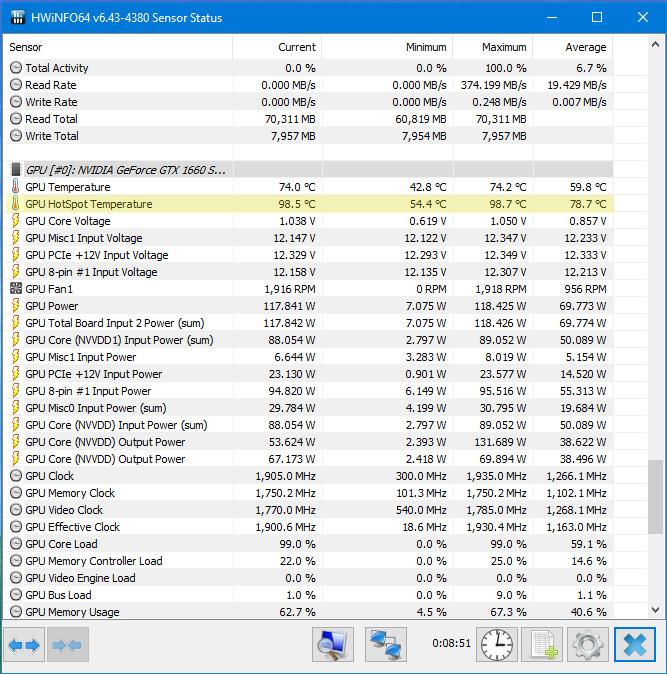The width and height of the screenshot is (667, 674).
Task: Select the GPU [#0]: NVIDIA GeForce GTX 1660 row
Action: click(x=308, y=169)
